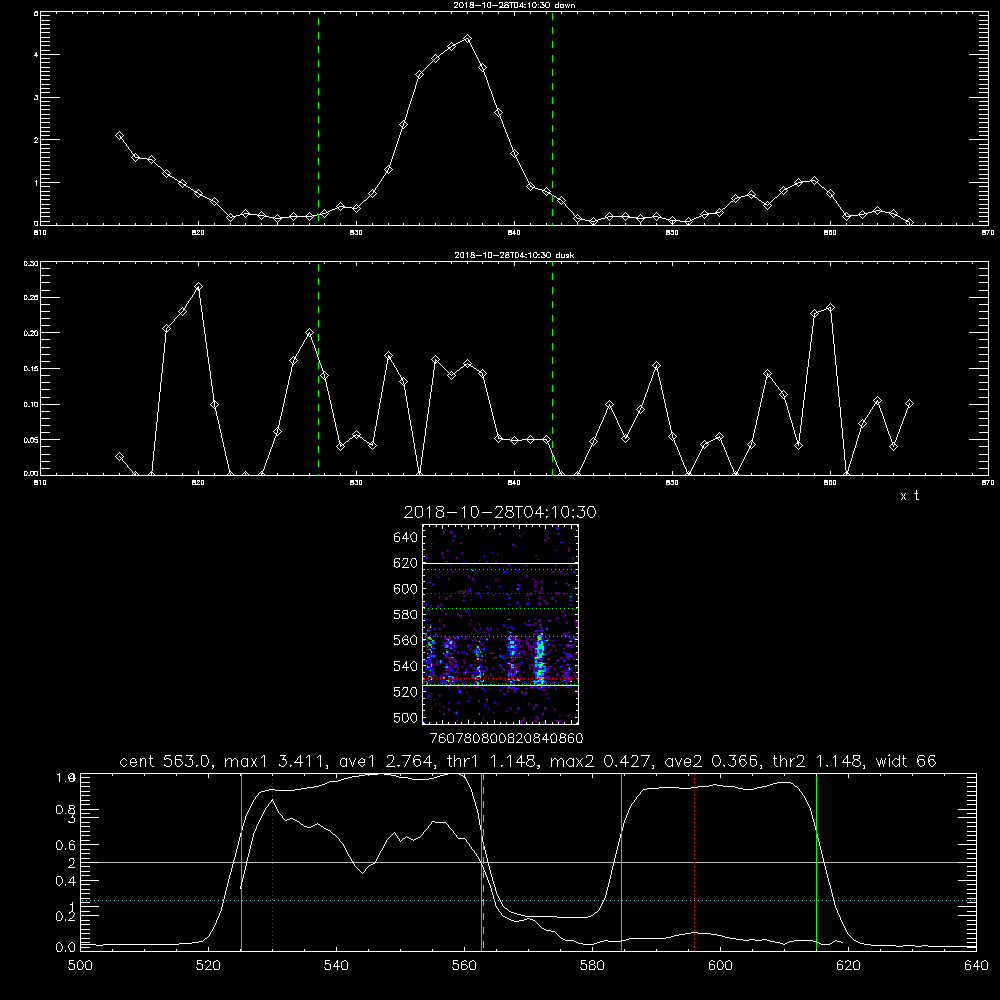
Task: Click the '2018-10-28T04:10:30 dawn' plot title
Action: click(x=514, y=5)
